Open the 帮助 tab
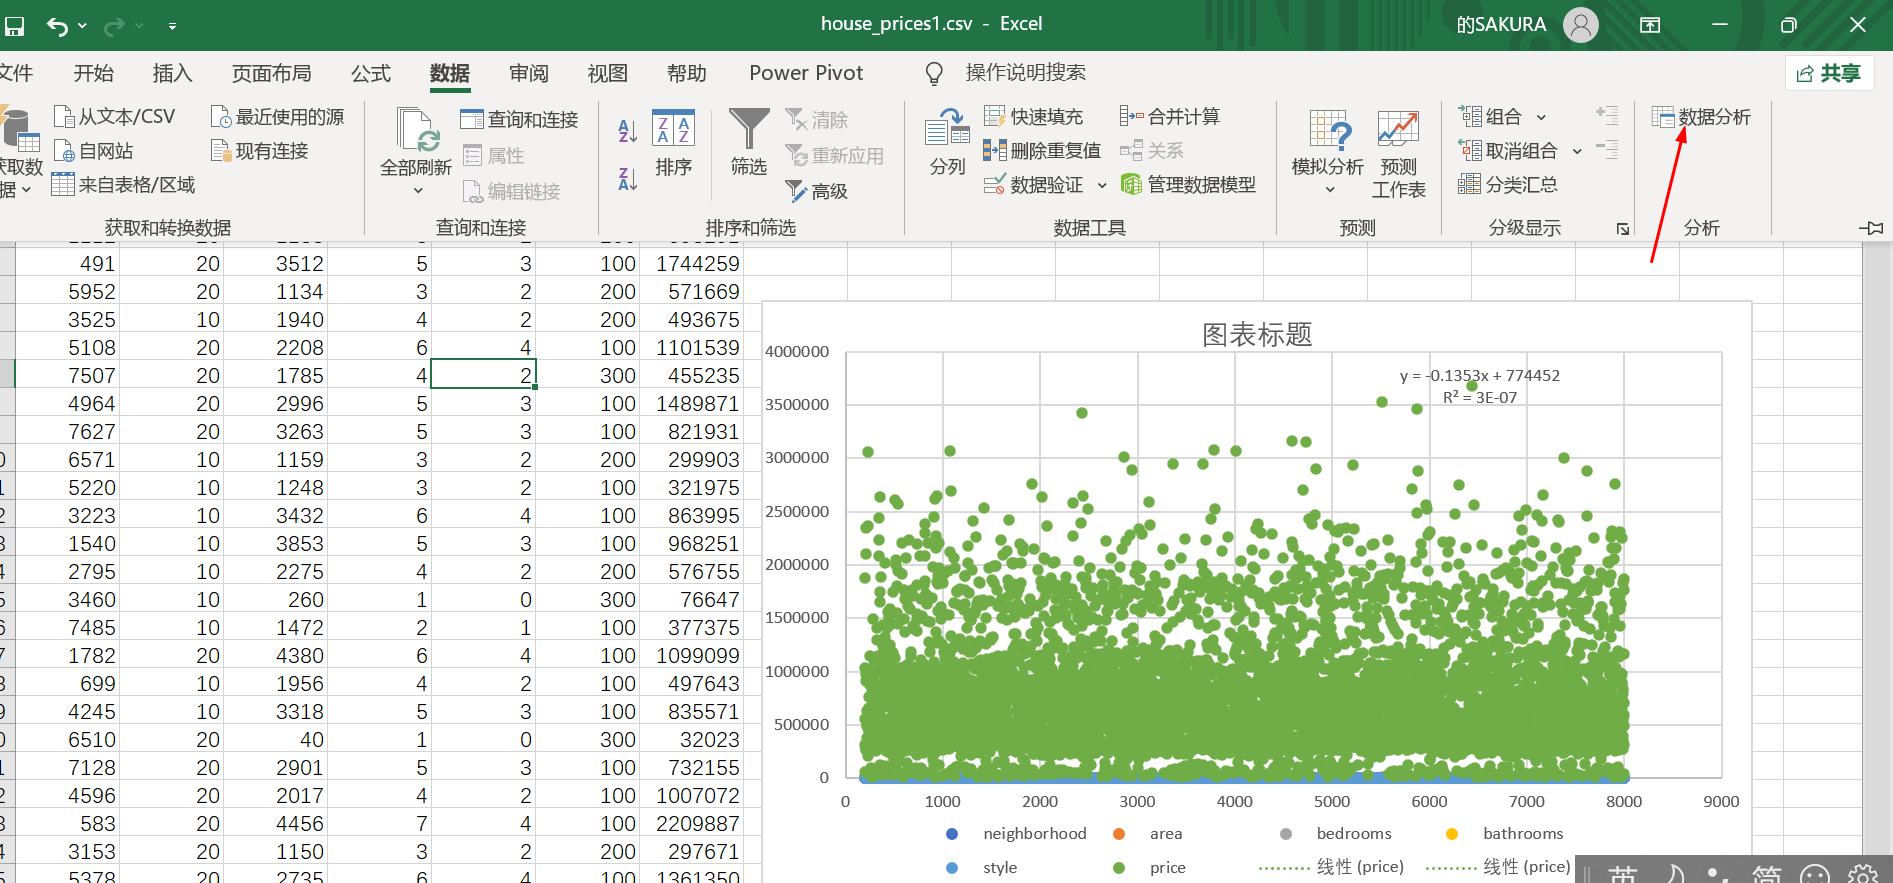 point(687,73)
